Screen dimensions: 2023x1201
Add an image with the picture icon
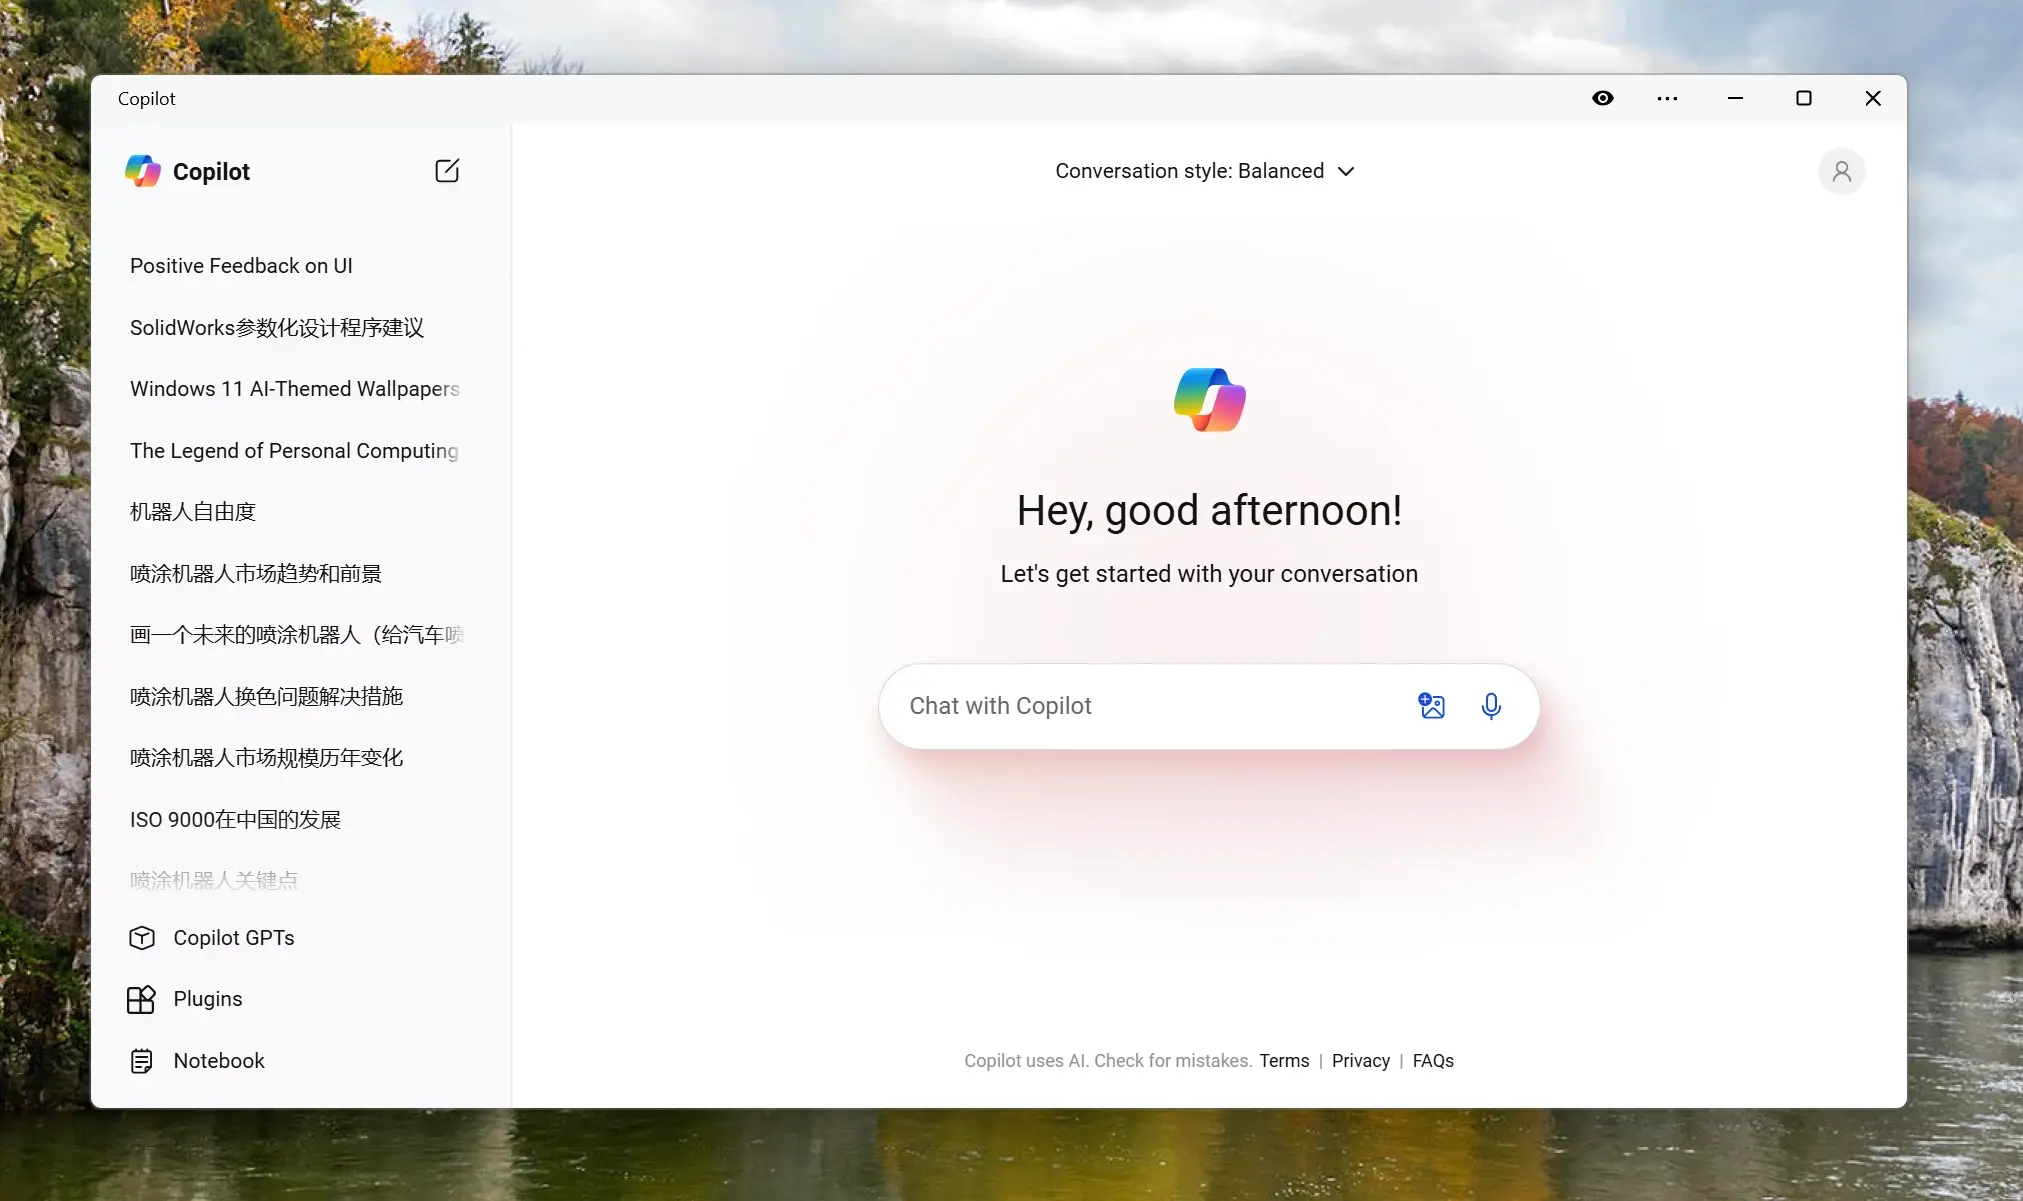(1431, 706)
